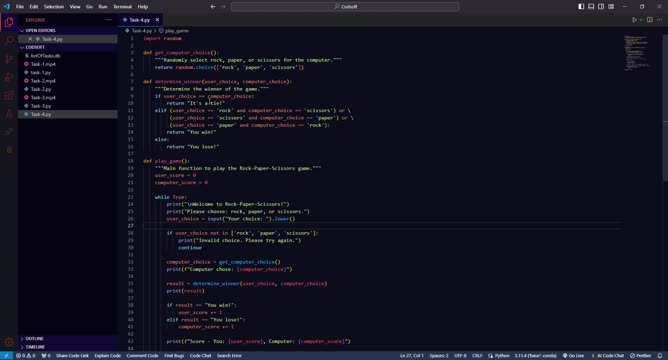Click the Go Back arrow in the title bar
The image size is (668, 360).
213,6
